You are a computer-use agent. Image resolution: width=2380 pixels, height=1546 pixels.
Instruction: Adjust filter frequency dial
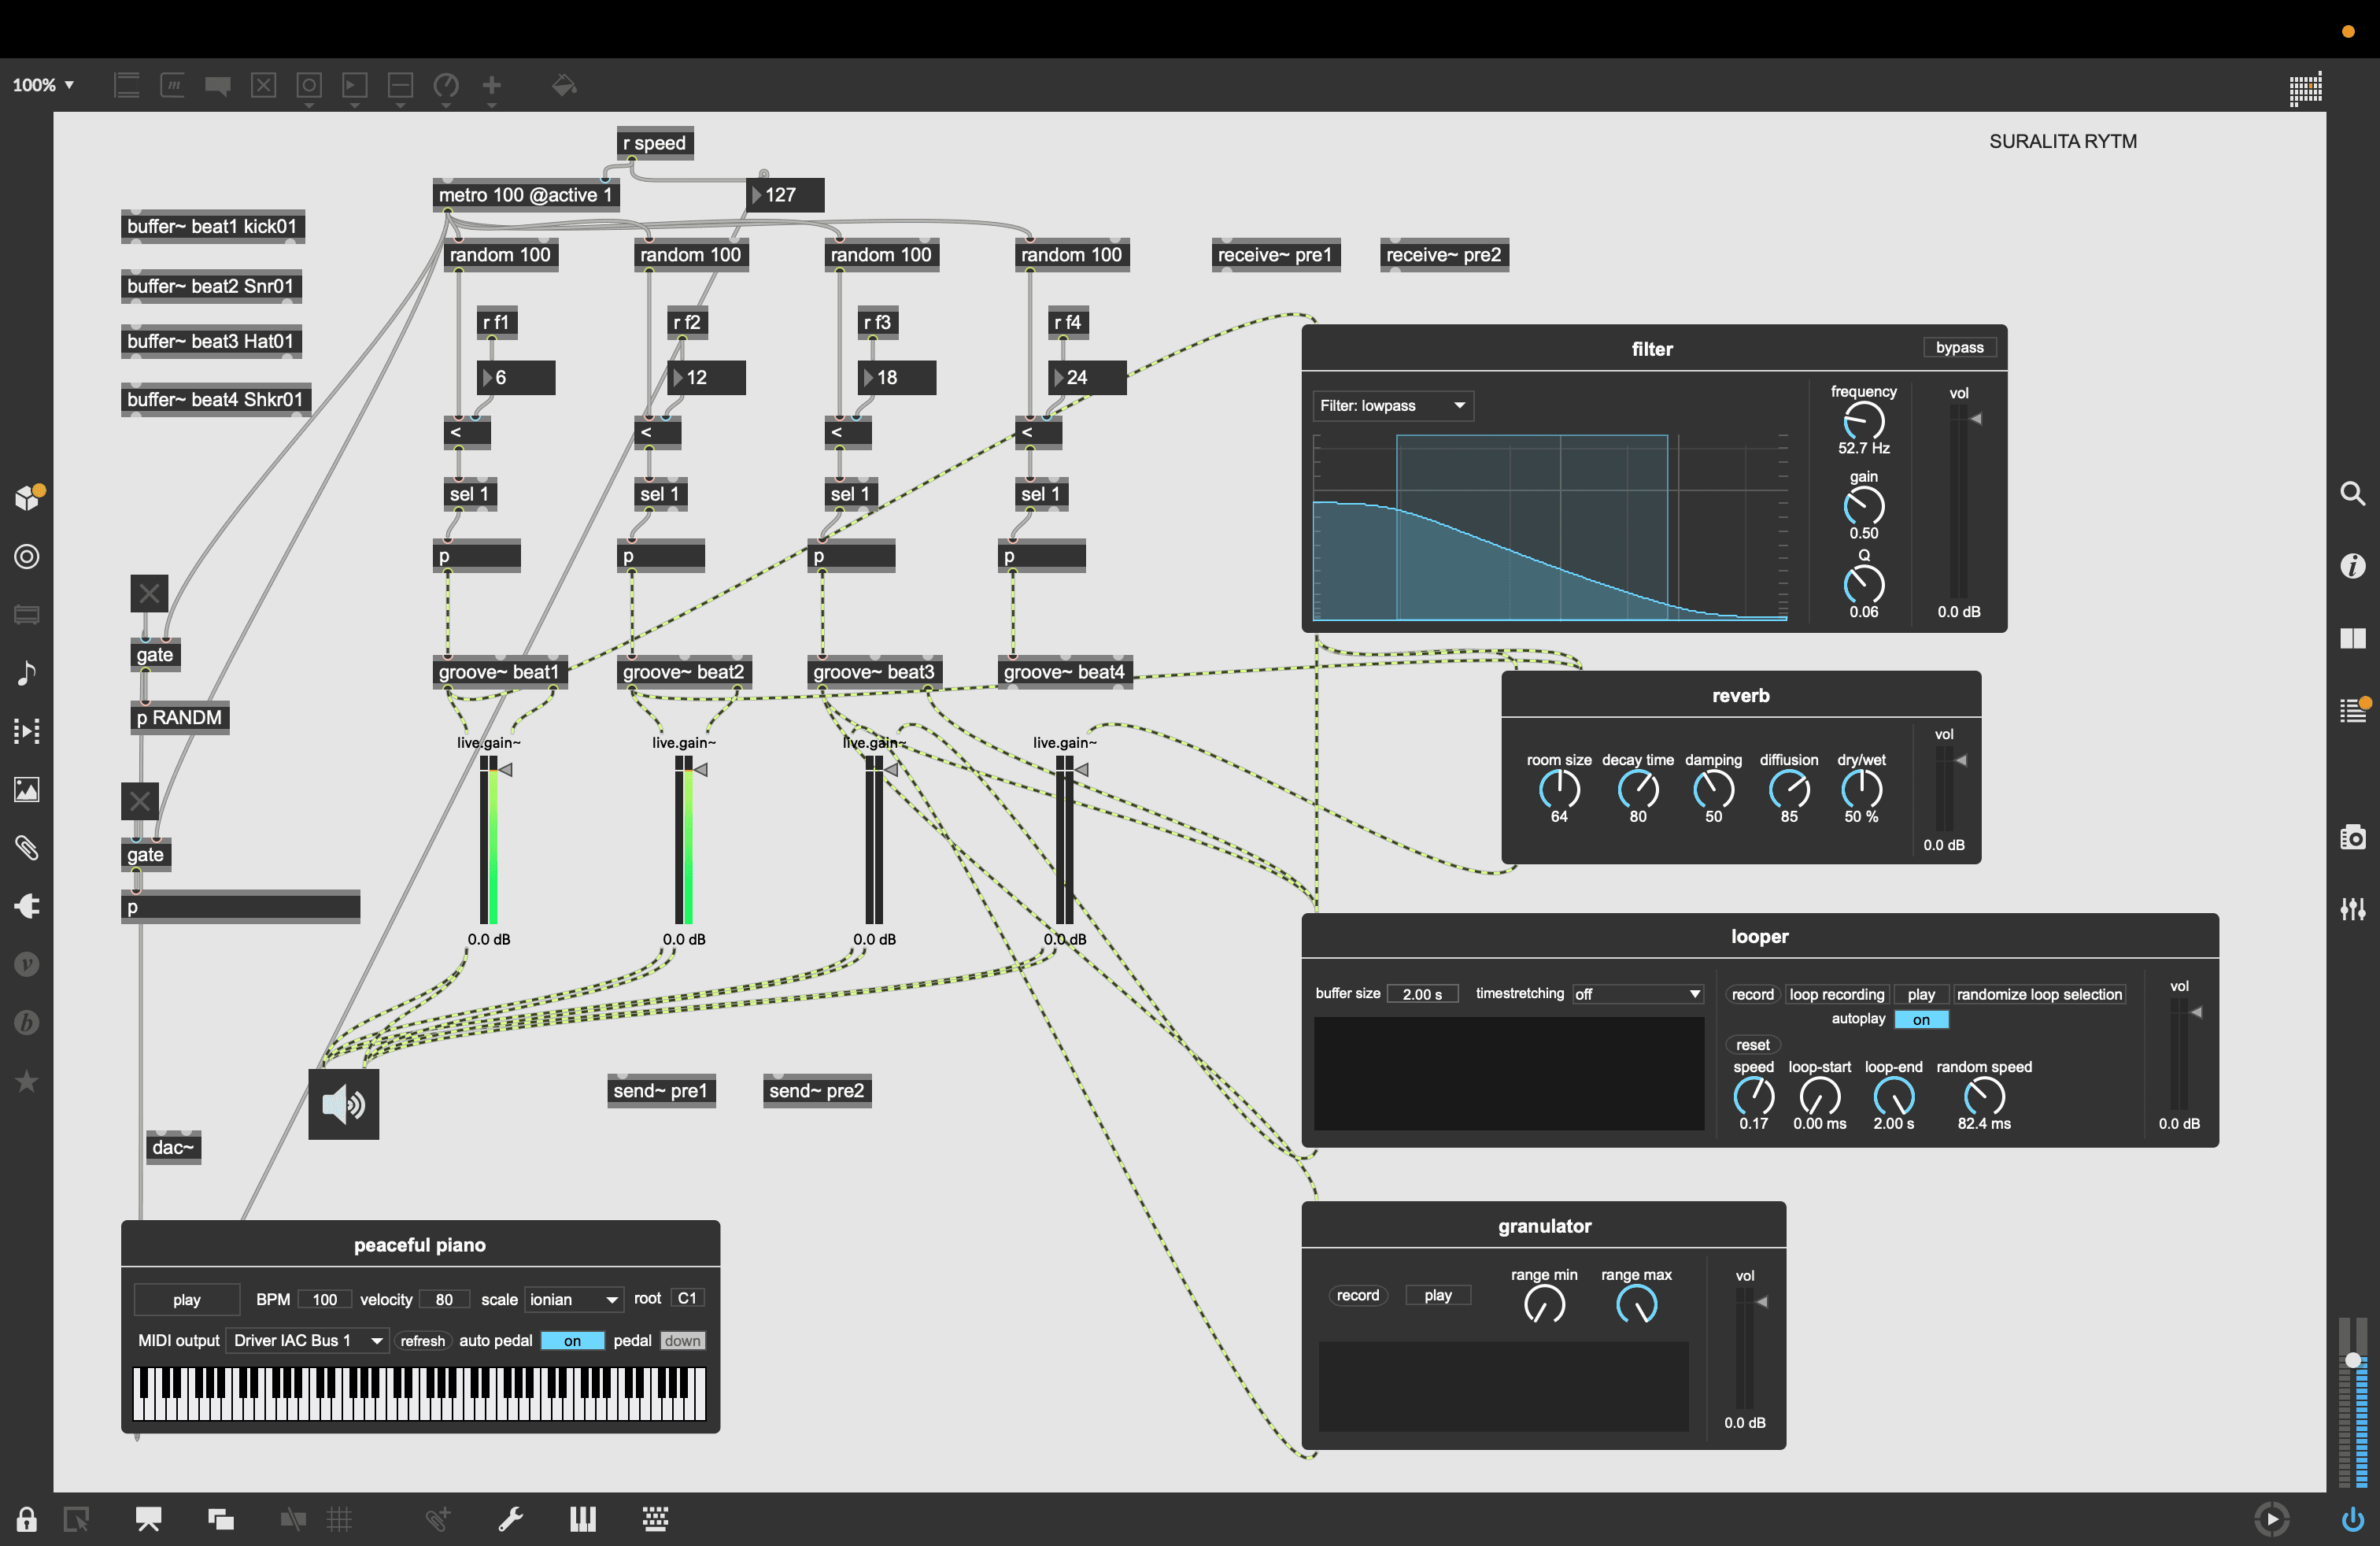coord(1863,421)
